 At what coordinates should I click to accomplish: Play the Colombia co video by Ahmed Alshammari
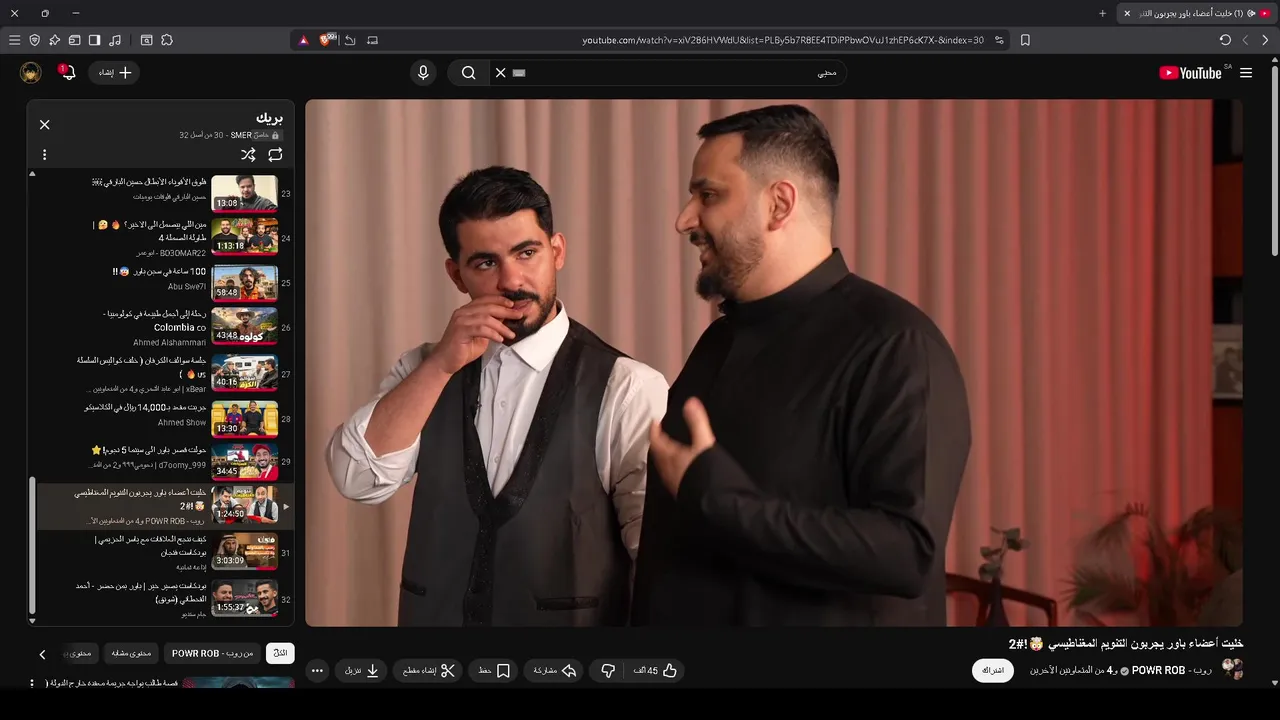click(x=165, y=327)
